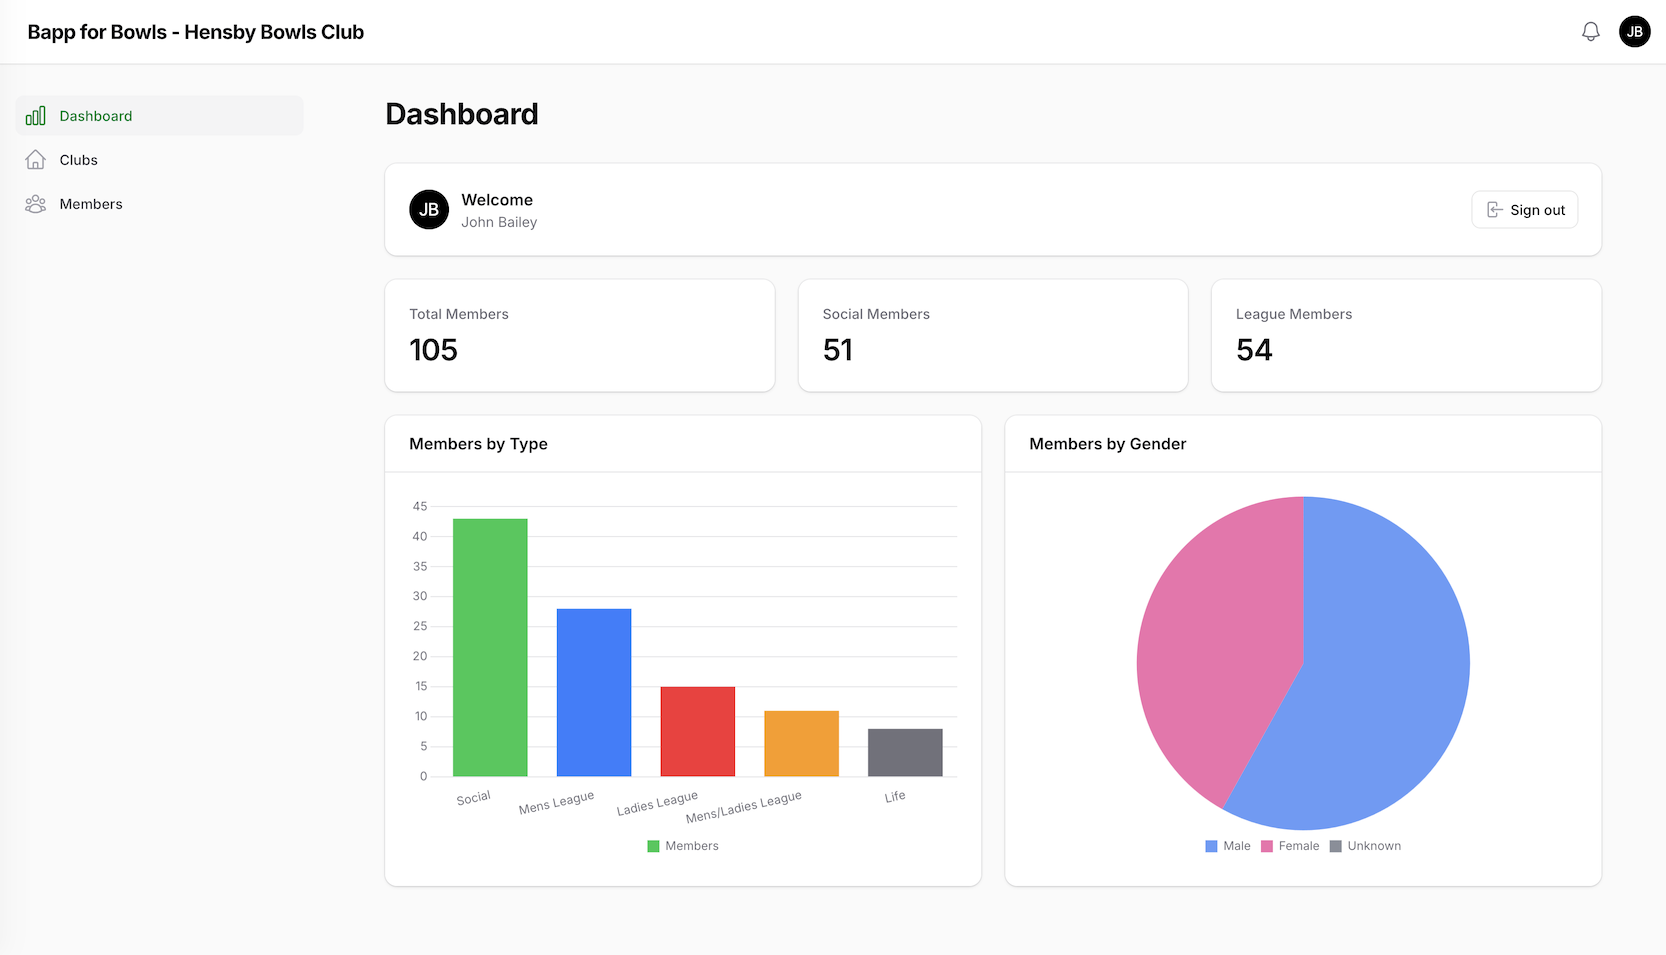
Task: Click the JB avatar in the top bar
Action: click(x=1634, y=31)
